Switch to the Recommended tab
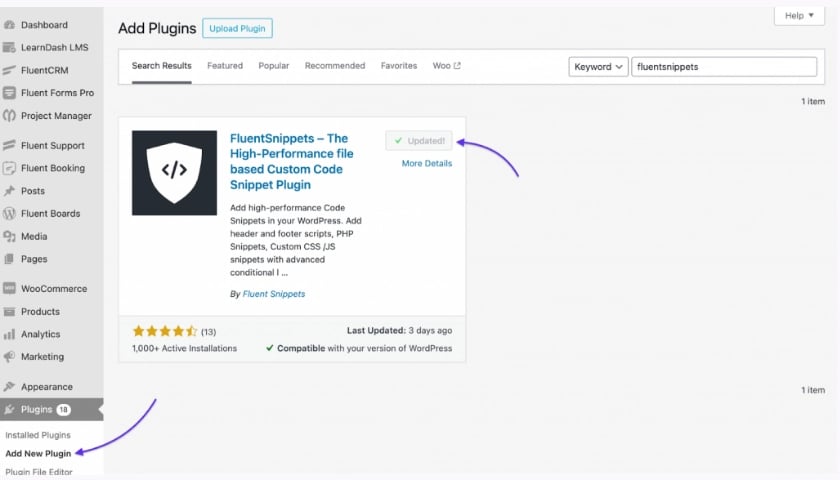Screen dimensions: 840x480 point(335,66)
